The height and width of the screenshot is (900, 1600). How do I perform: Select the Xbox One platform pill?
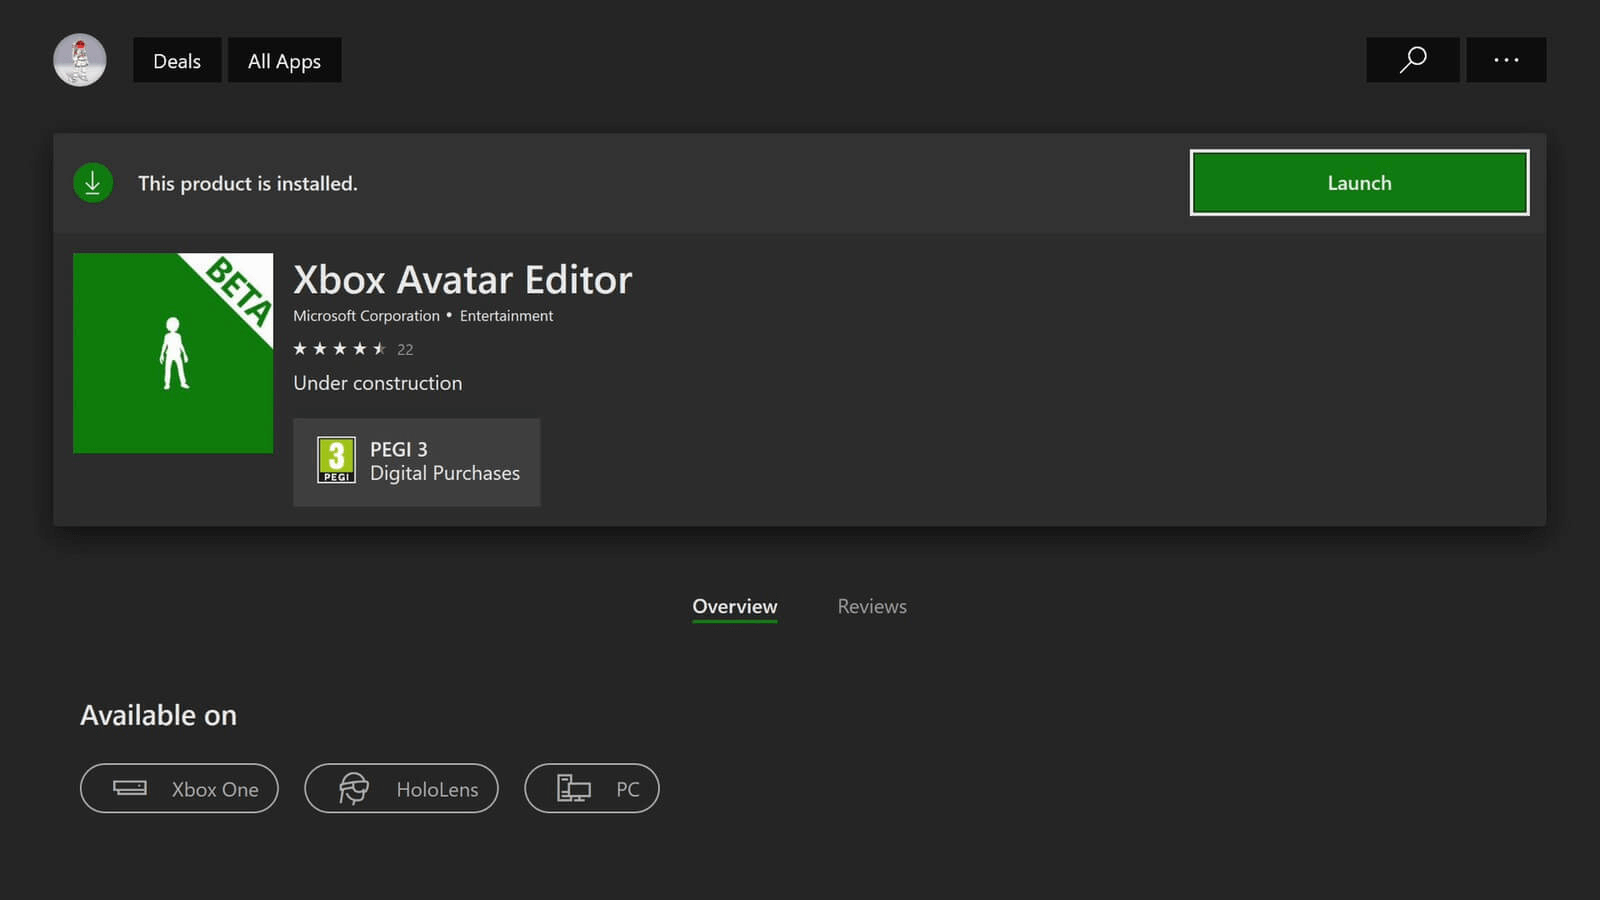pyautogui.click(x=179, y=788)
